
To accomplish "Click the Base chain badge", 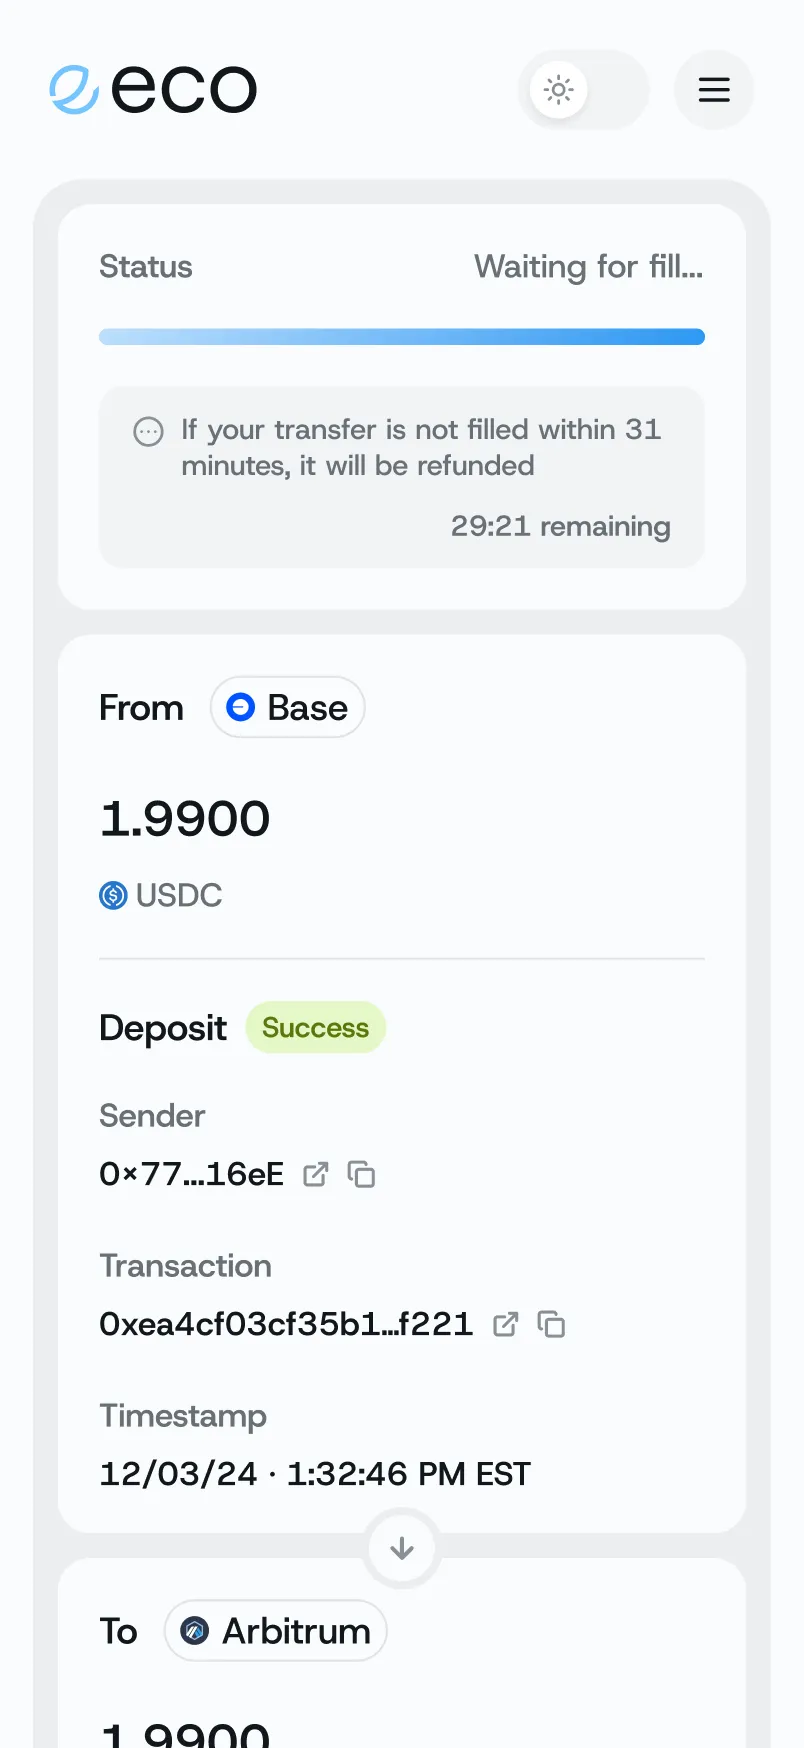I will coord(288,708).
